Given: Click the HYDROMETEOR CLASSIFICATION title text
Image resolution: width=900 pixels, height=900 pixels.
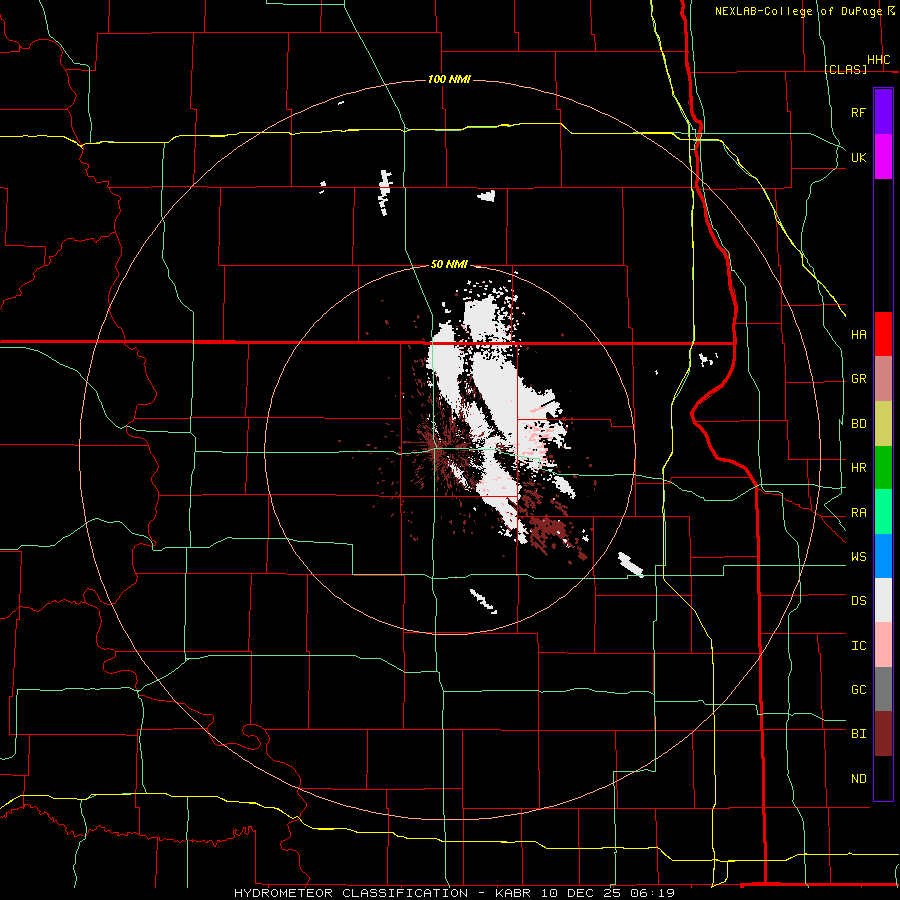Looking at the screenshot, I should pos(351,893).
